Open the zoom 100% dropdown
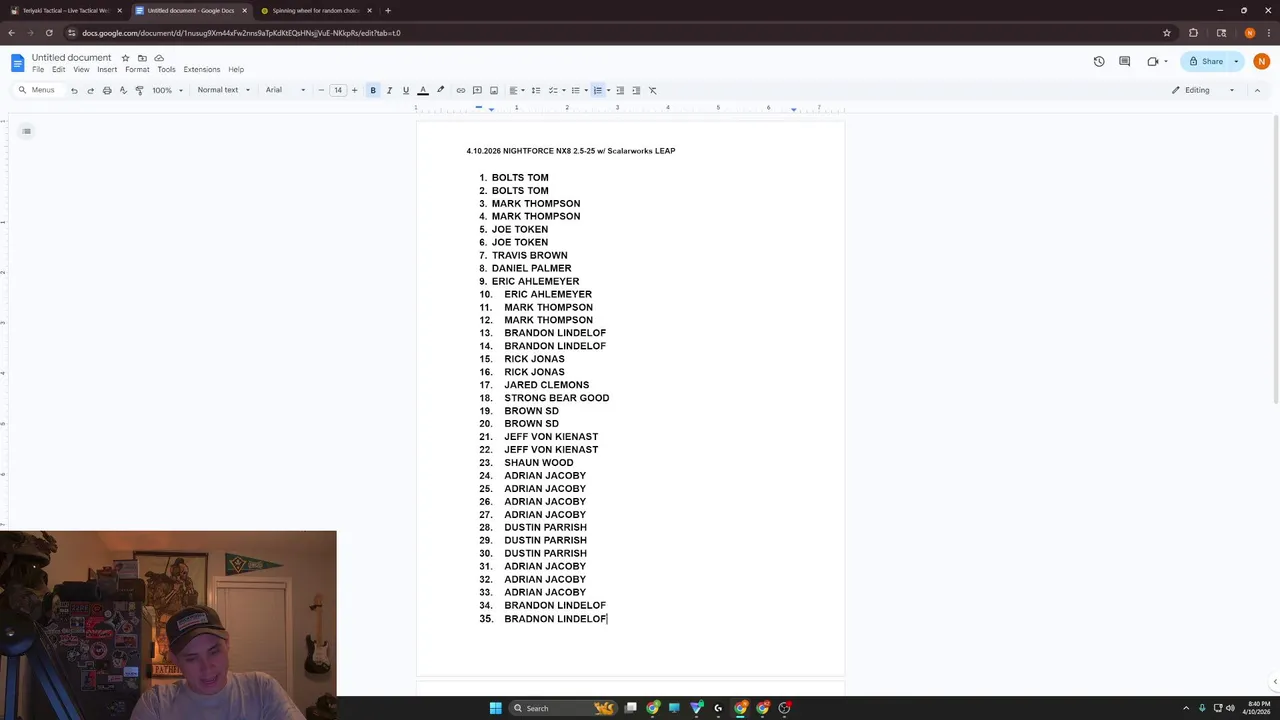 (167, 90)
